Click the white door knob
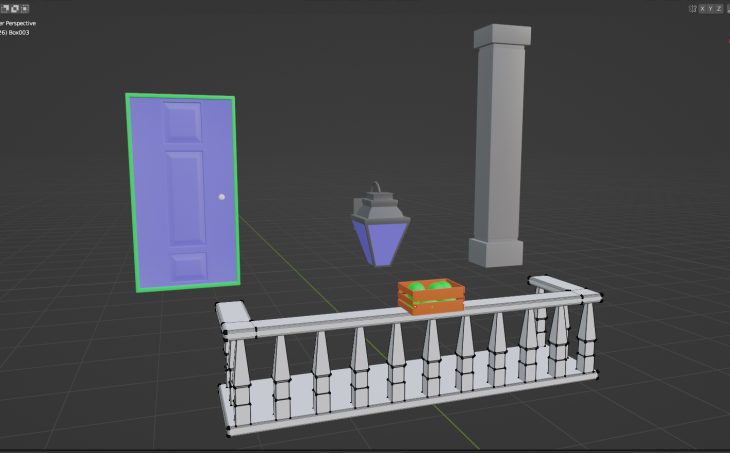The width and height of the screenshot is (730, 453). [x=221, y=198]
